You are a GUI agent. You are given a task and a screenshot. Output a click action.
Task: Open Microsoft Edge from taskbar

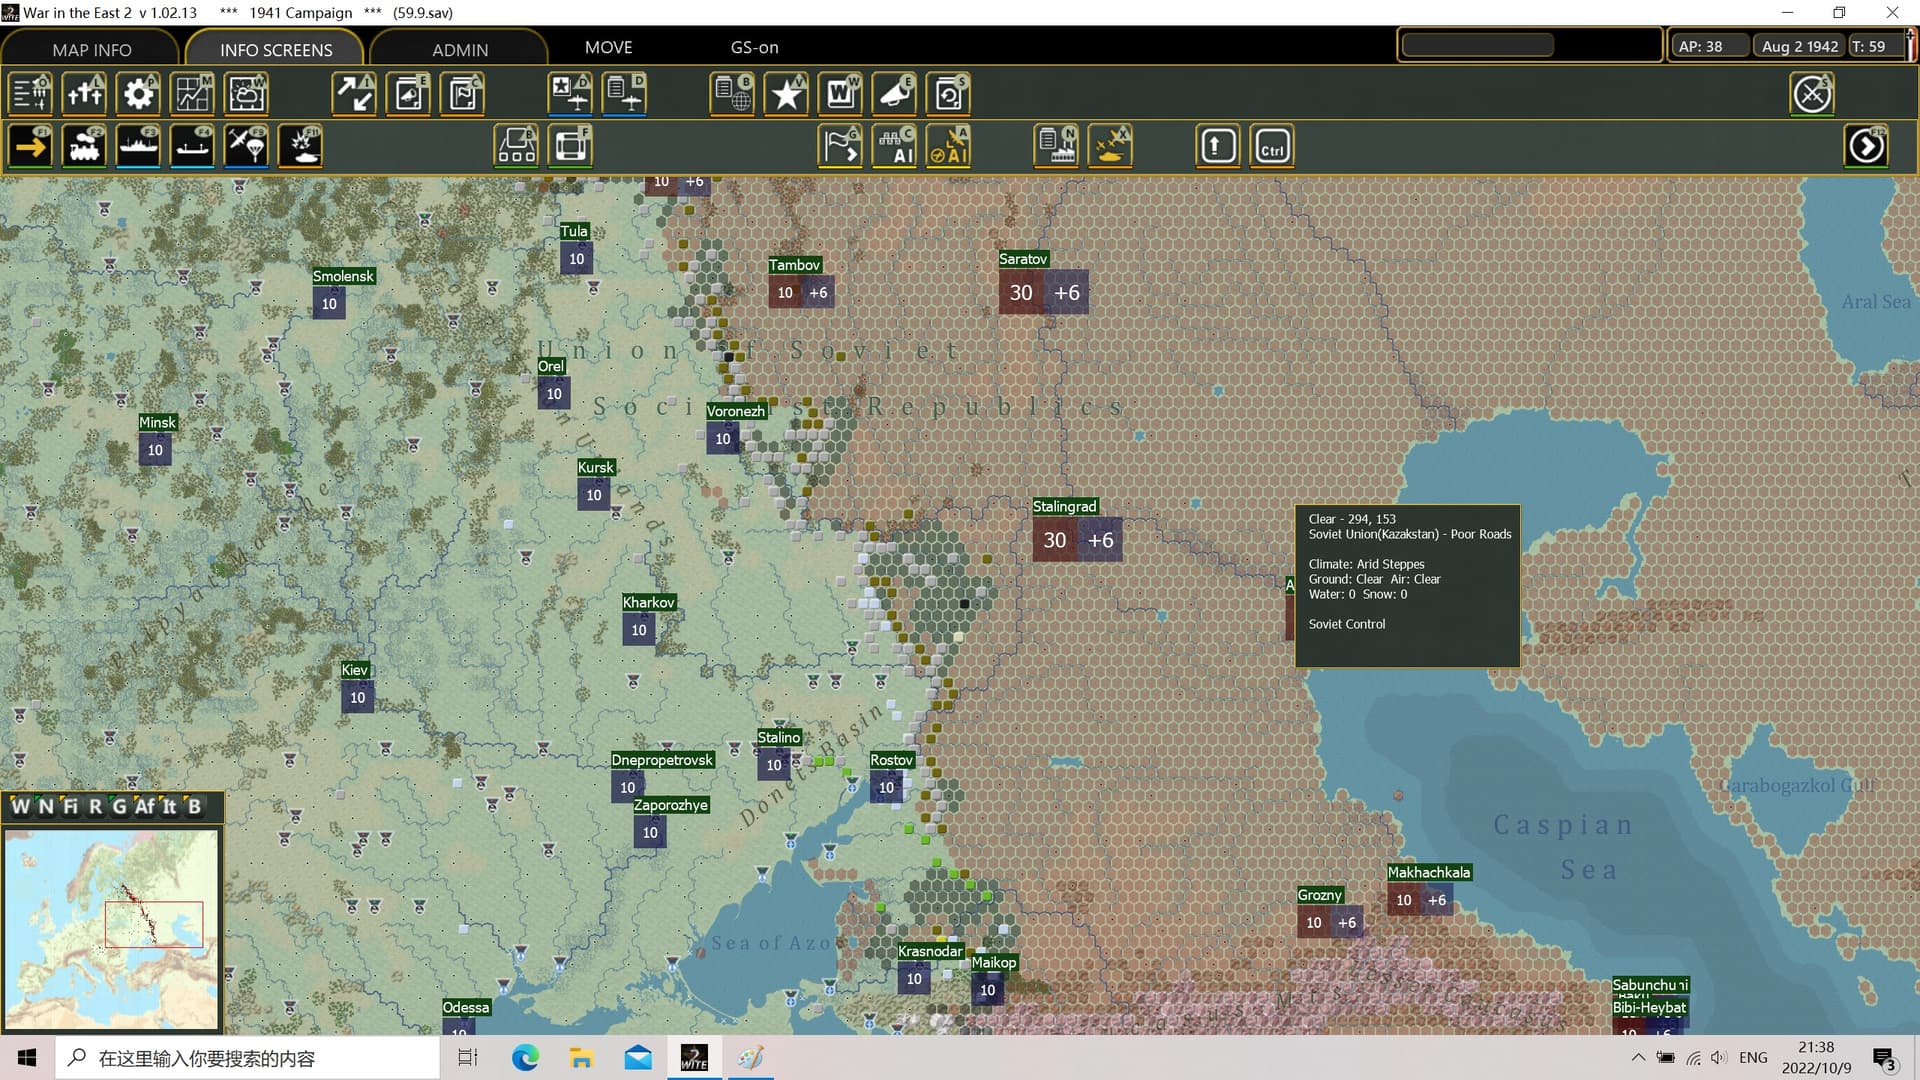[525, 1058]
